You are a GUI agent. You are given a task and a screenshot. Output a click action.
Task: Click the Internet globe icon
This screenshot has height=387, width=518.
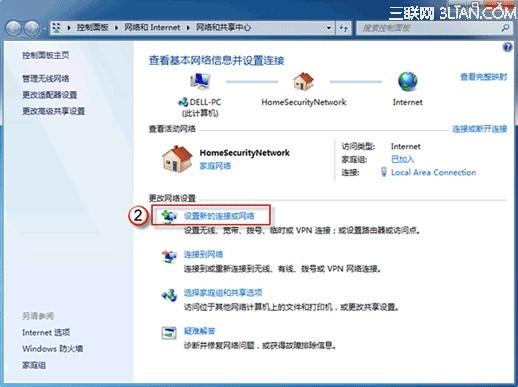point(407,81)
